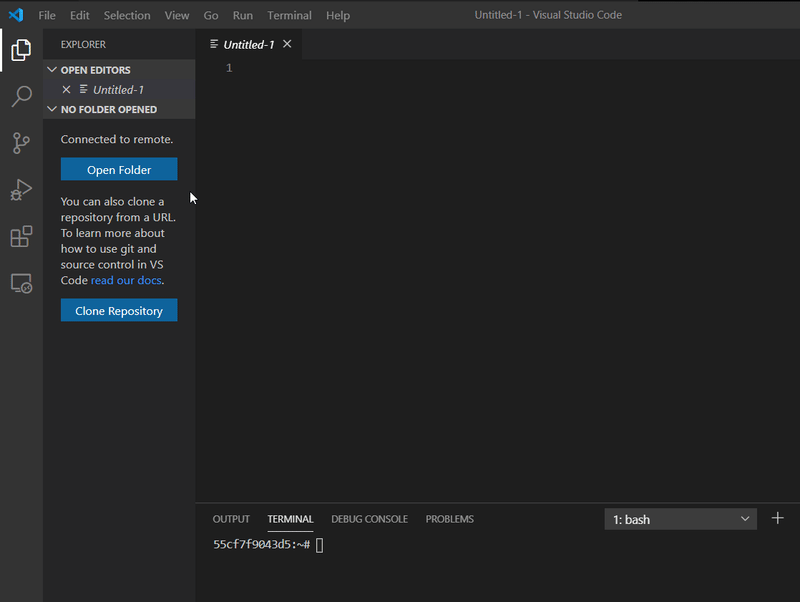Open the File menu

(47, 15)
